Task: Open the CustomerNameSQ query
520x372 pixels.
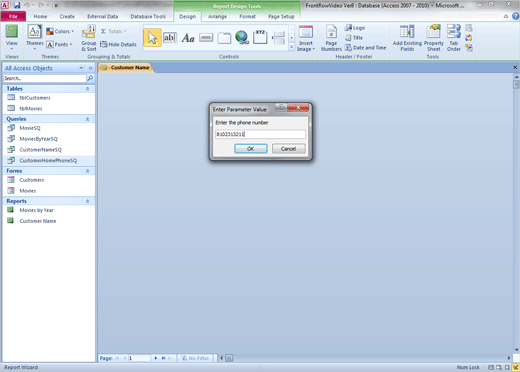Action: (40, 150)
